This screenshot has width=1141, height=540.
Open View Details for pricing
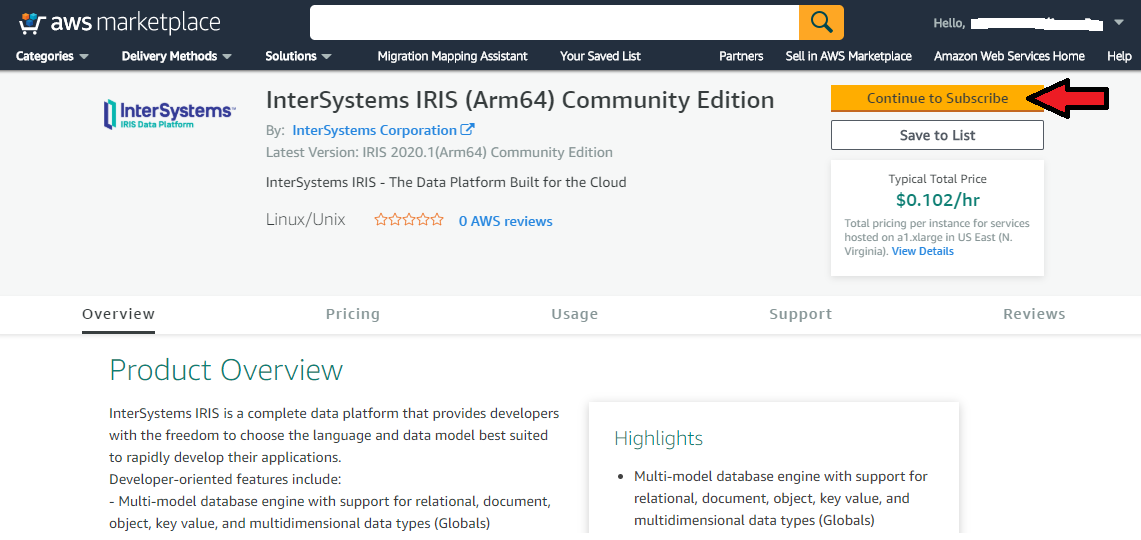point(923,251)
